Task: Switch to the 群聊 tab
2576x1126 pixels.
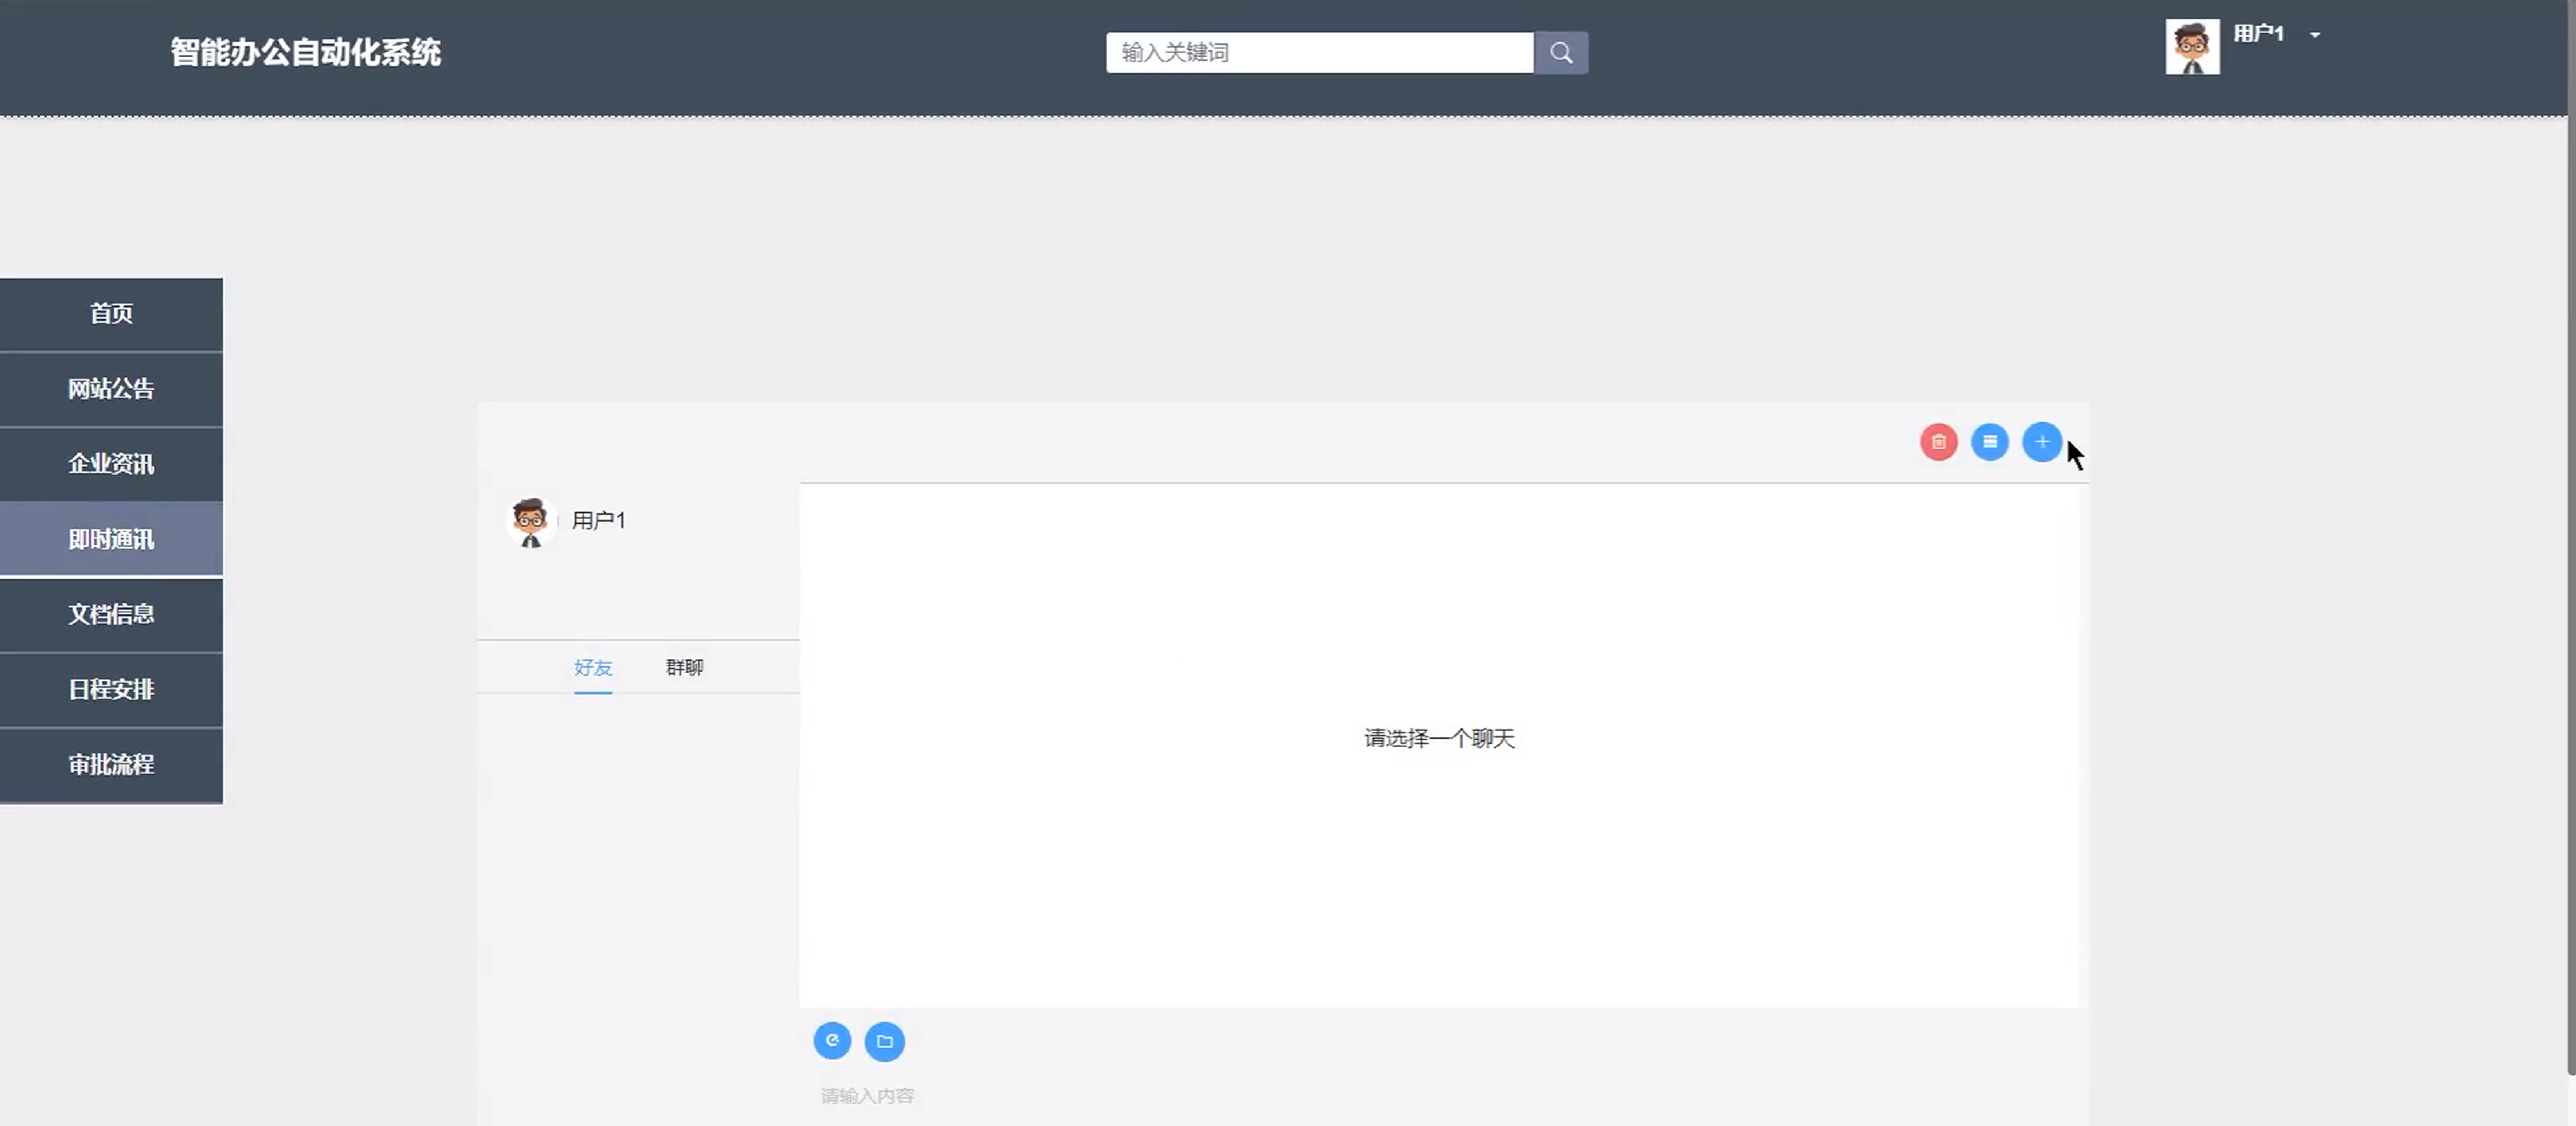Action: point(684,668)
